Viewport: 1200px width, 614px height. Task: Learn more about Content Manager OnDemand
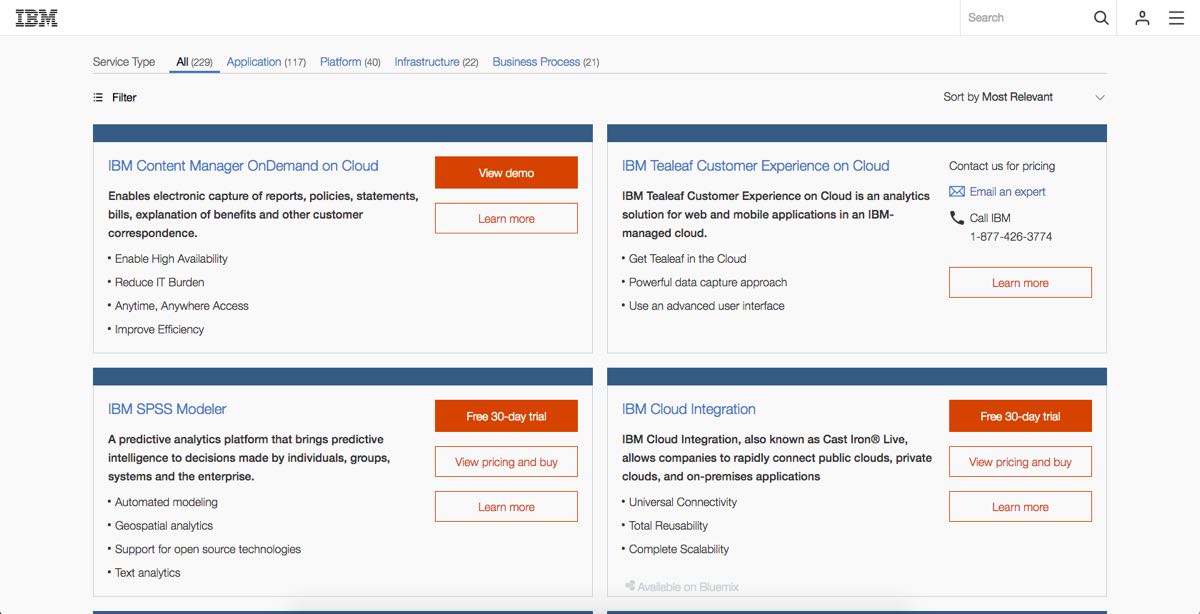click(506, 218)
